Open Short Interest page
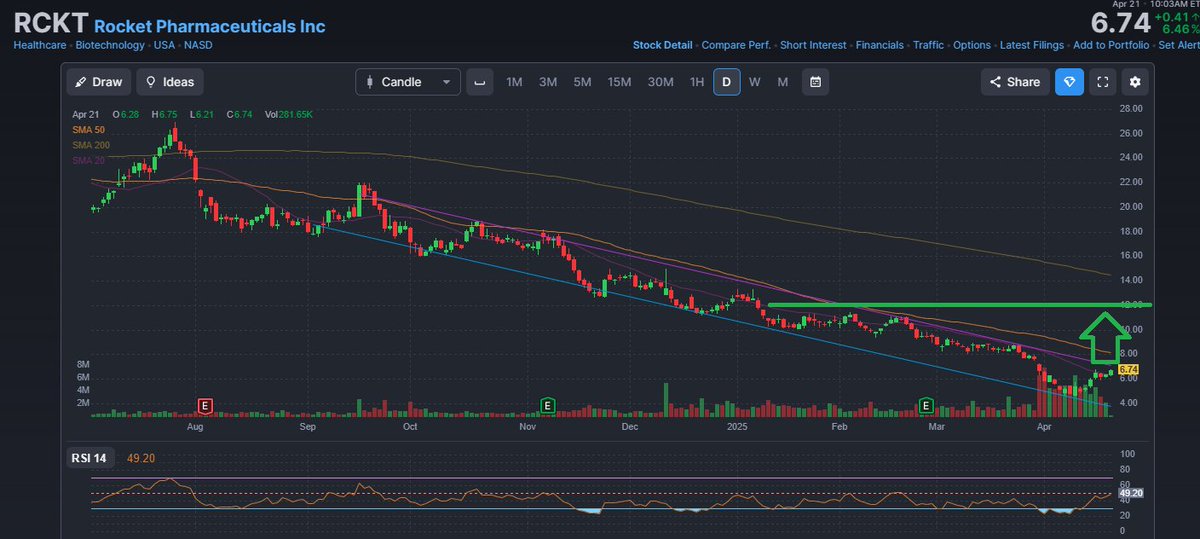Image resolution: width=1200 pixels, height=539 pixels. (813, 45)
